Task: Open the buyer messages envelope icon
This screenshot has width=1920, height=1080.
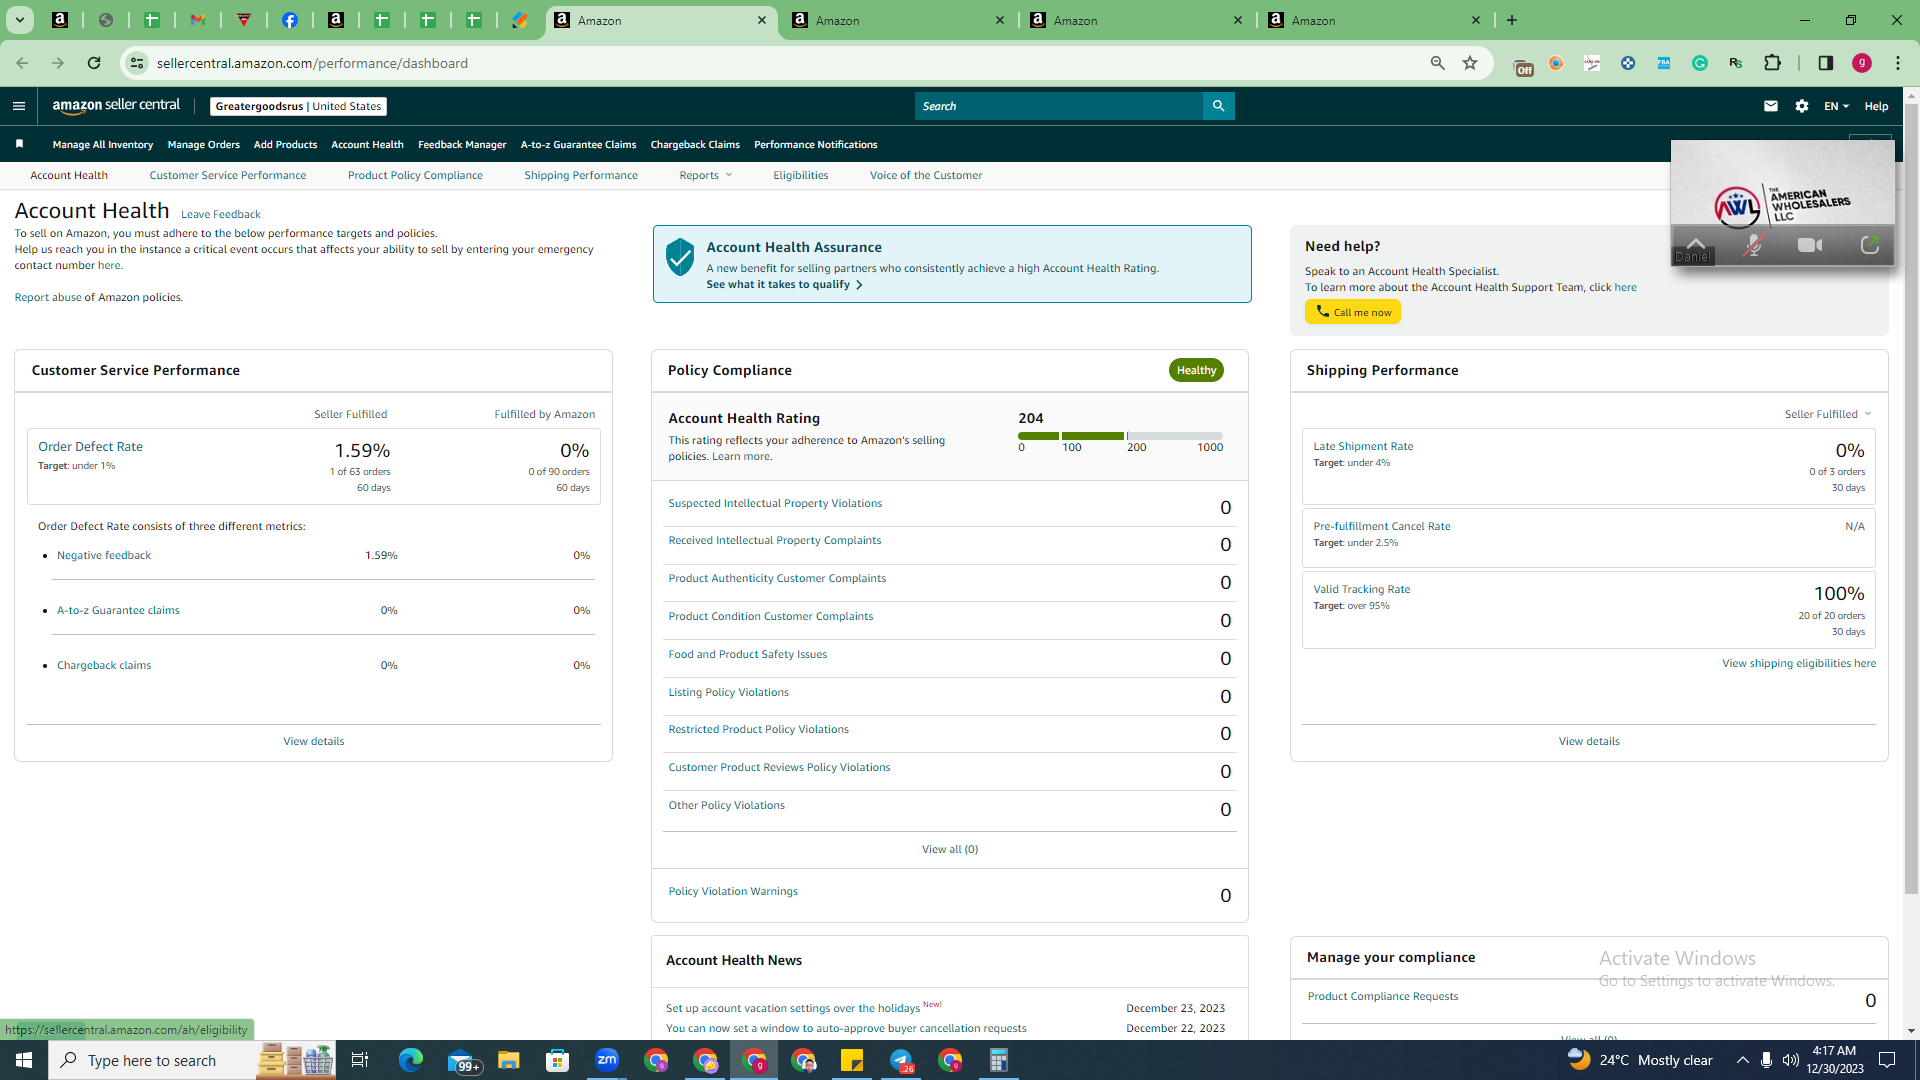Action: click(x=1771, y=106)
